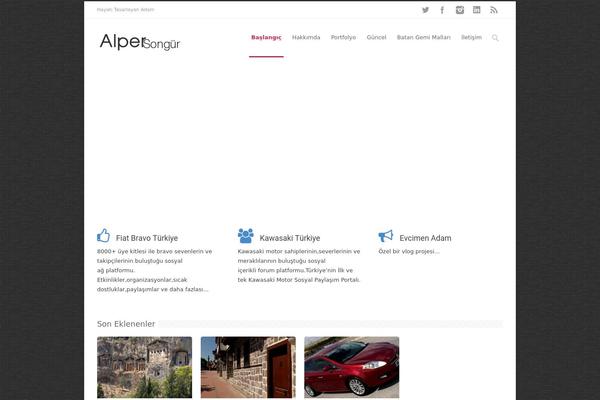Open the Batan Gemi Malları menu item

(x=424, y=37)
